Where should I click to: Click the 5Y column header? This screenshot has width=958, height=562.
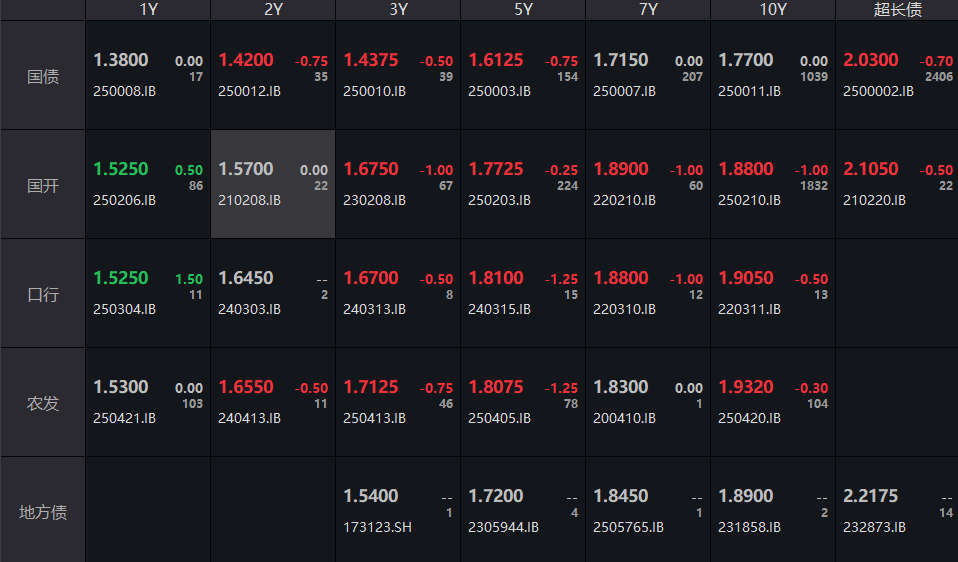(x=523, y=10)
